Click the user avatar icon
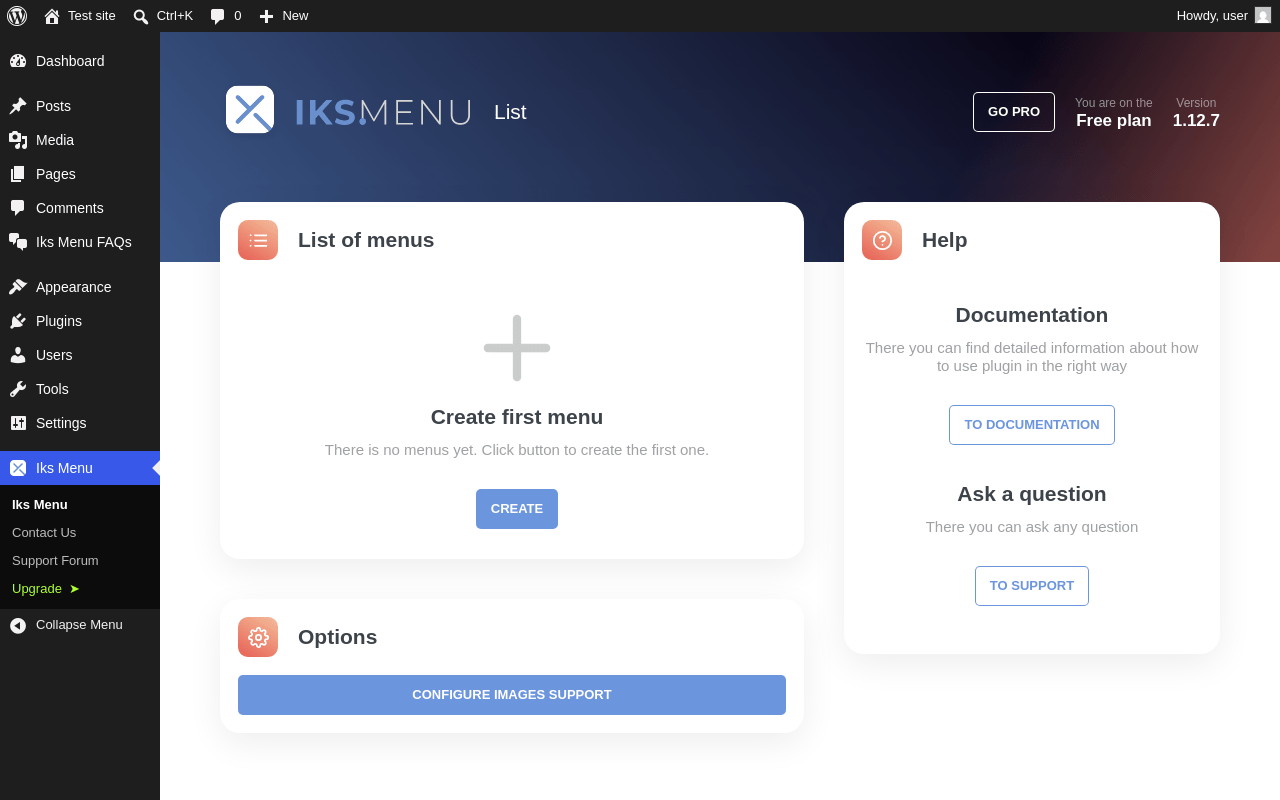The height and width of the screenshot is (800, 1280). (1263, 15)
